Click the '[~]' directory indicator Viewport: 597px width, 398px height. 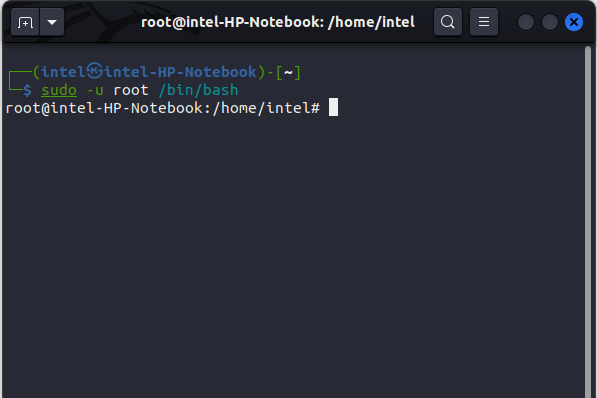point(288,72)
